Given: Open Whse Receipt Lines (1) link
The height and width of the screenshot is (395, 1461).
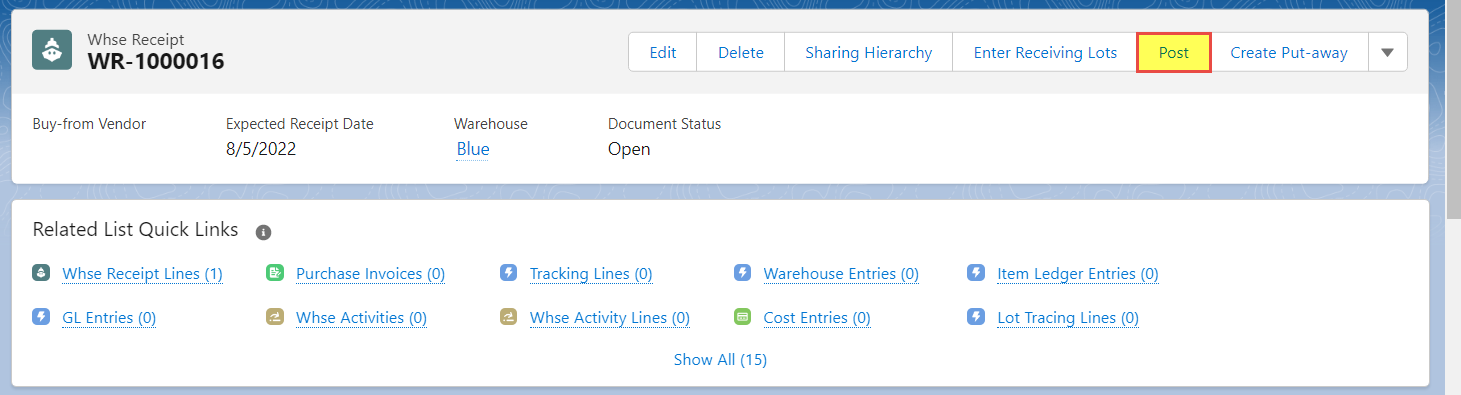Looking at the screenshot, I should click(142, 274).
